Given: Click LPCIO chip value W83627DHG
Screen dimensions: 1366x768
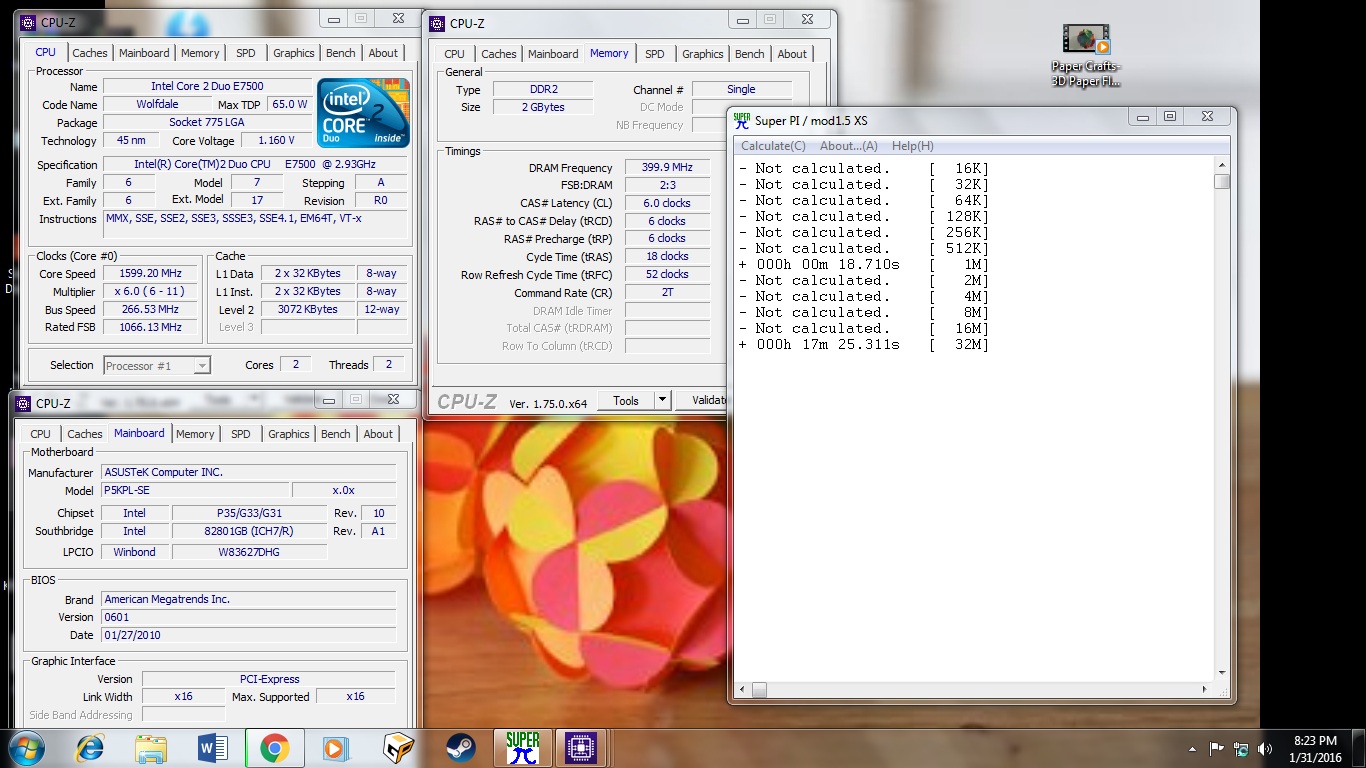Looking at the screenshot, I should 249,552.
